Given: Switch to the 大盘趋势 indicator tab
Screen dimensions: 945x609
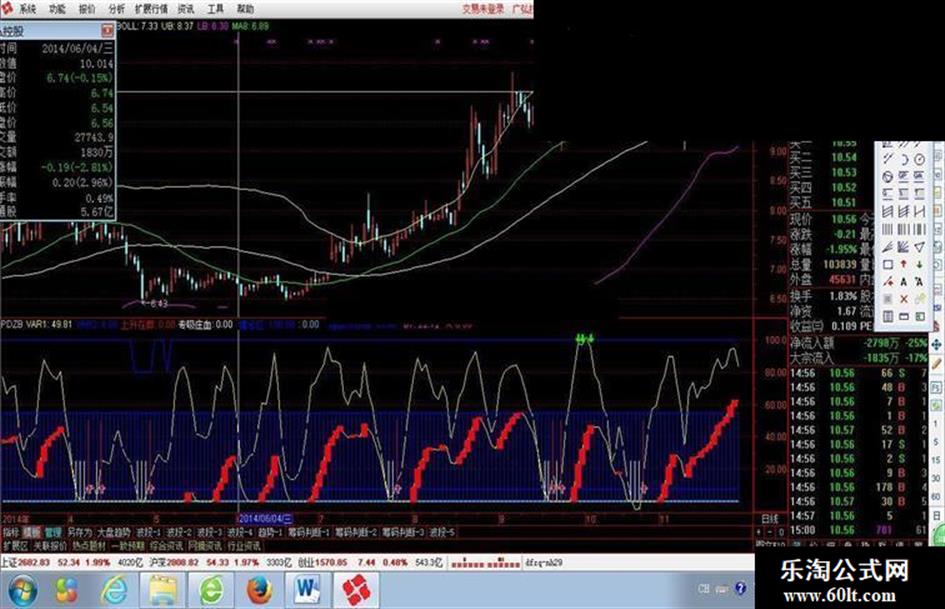Looking at the screenshot, I should point(114,532).
